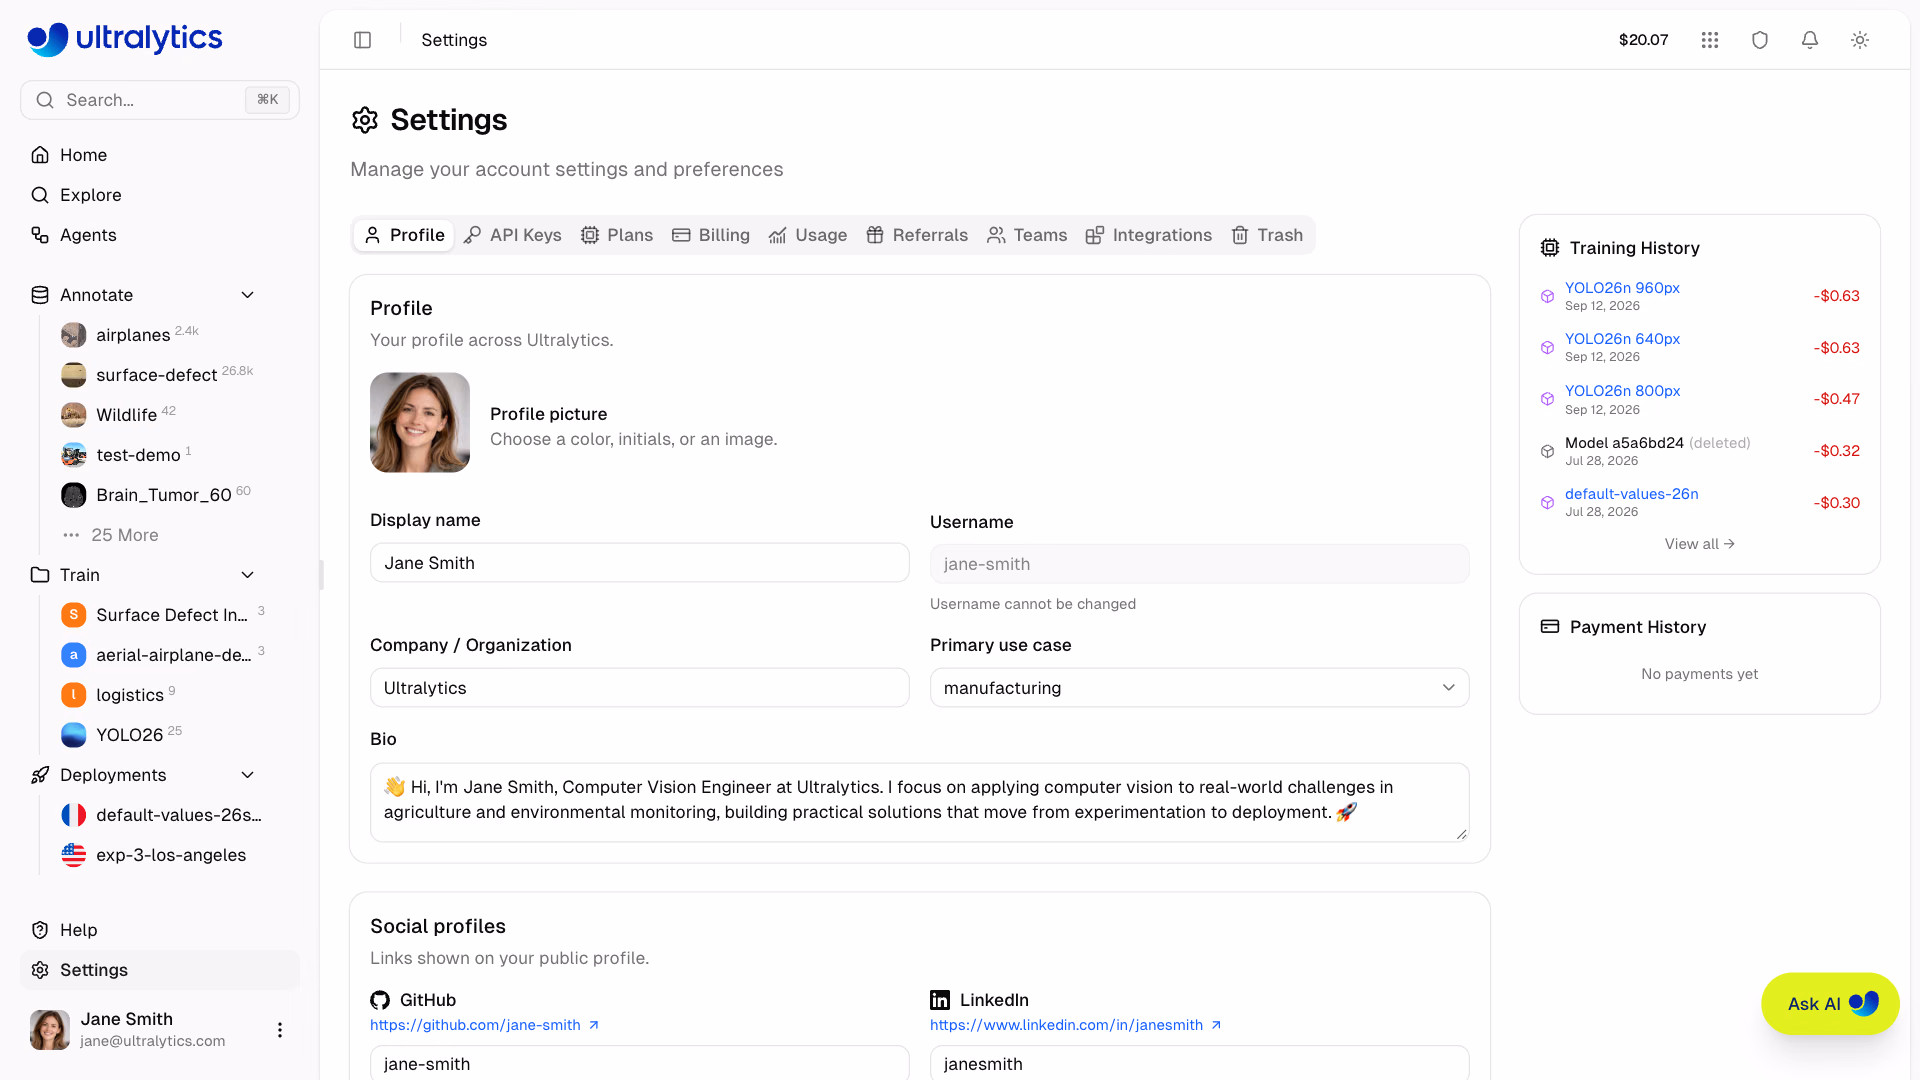Open the Trash tab
The height and width of the screenshot is (1080, 1920).
[1267, 235]
